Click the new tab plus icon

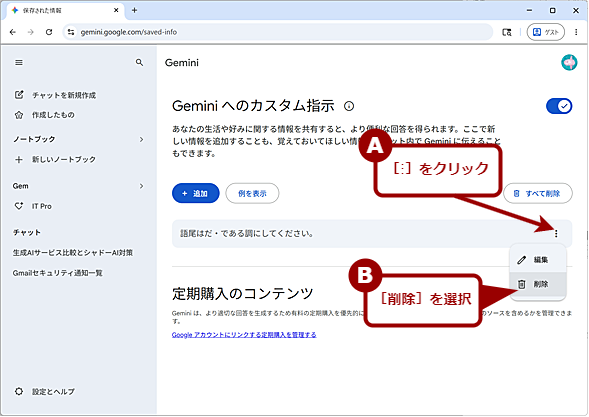click(x=134, y=11)
